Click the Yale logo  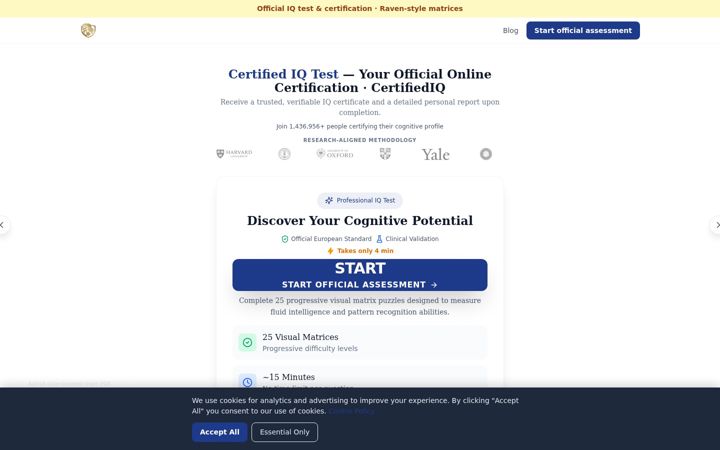click(x=435, y=154)
